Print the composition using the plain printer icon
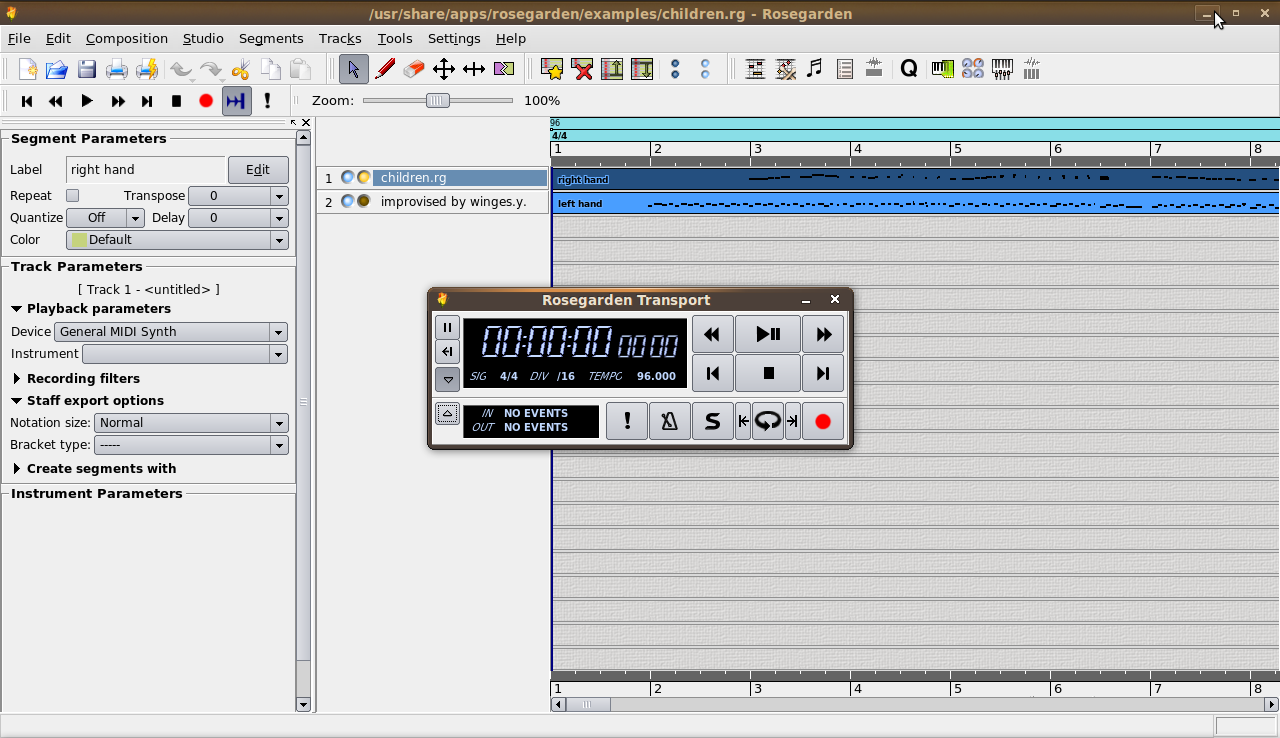Image resolution: width=1280 pixels, height=738 pixels. tap(117, 69)
